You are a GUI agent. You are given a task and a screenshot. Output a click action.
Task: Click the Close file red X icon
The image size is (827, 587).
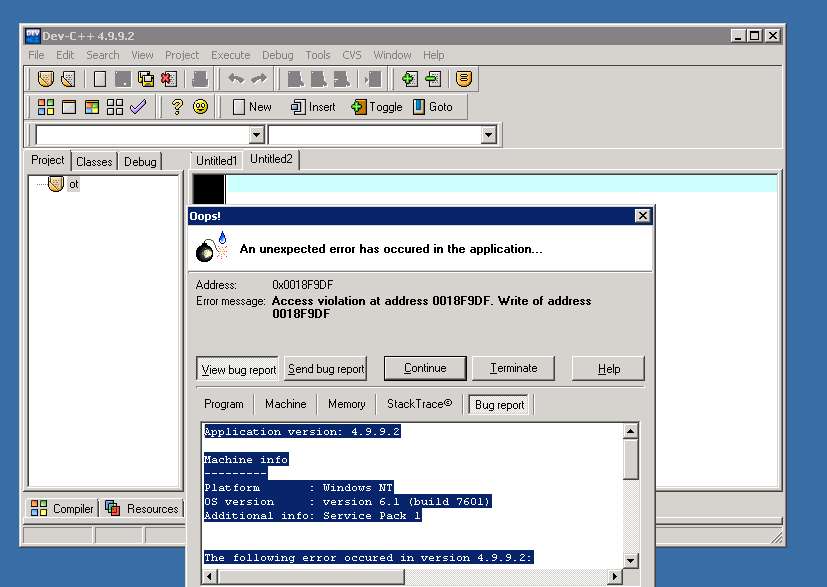pyautogui.click(x=169, y=79)
